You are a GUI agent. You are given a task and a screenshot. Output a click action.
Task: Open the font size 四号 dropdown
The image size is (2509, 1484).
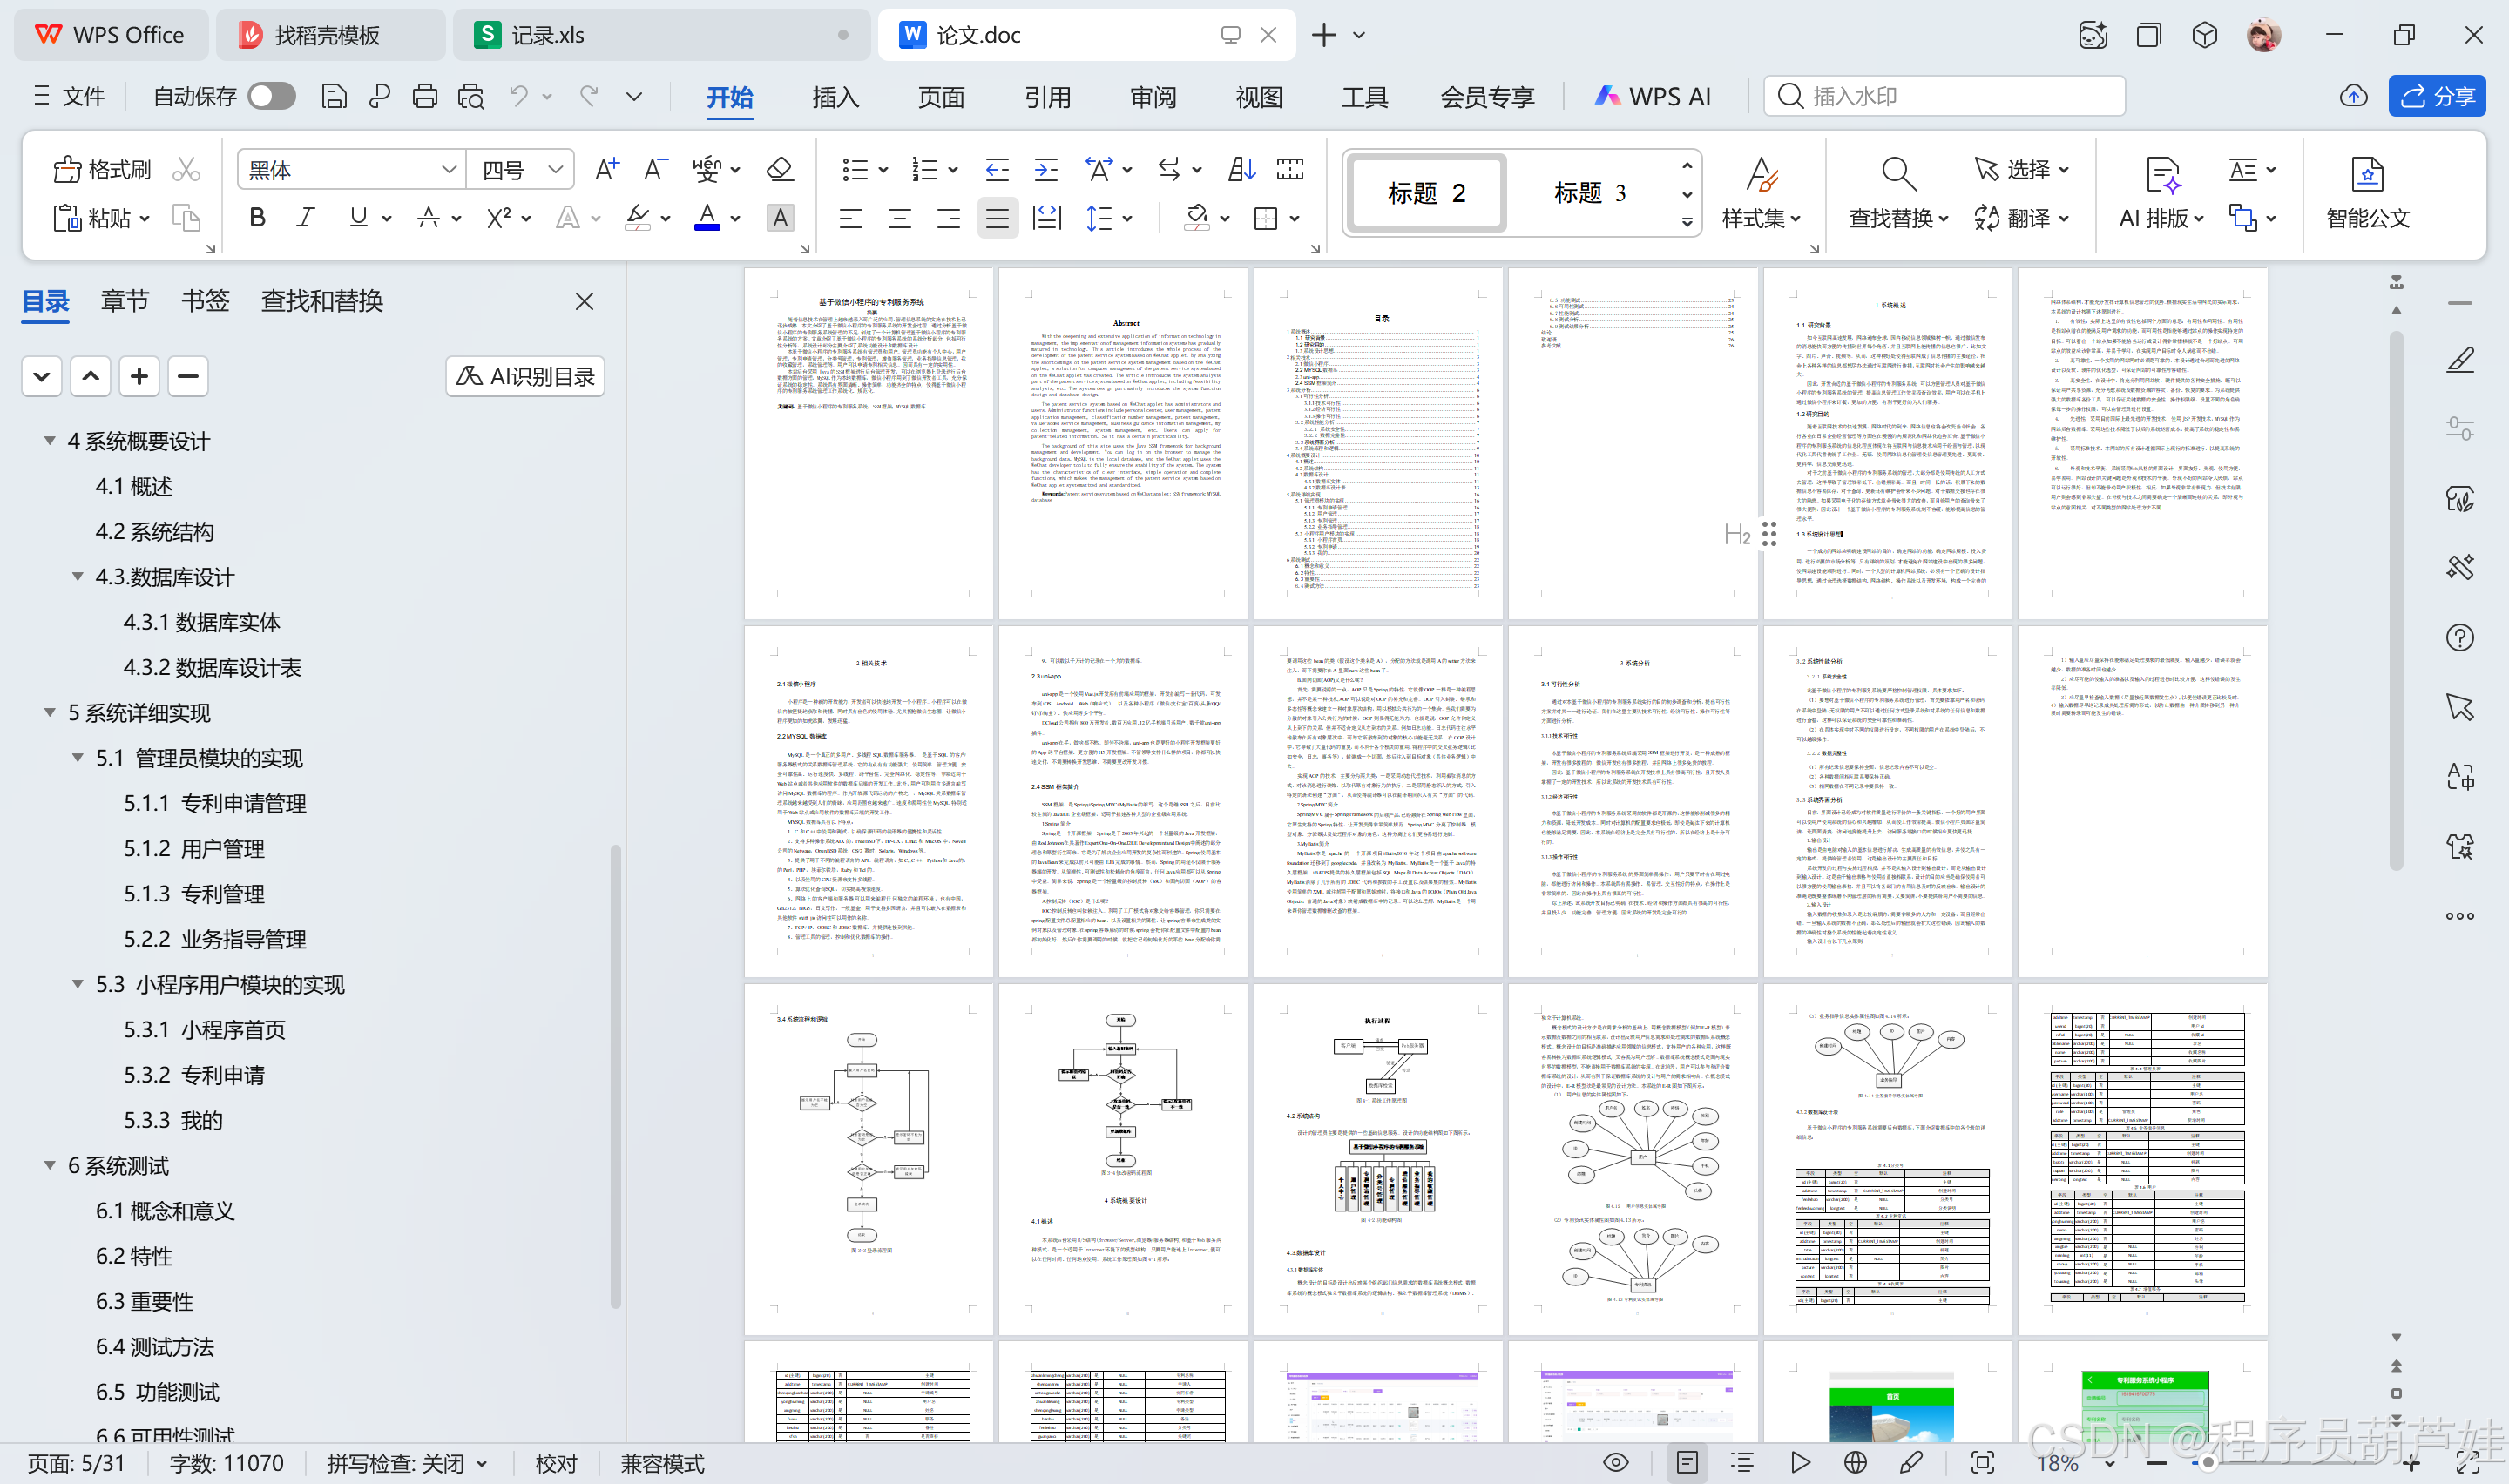555,170
